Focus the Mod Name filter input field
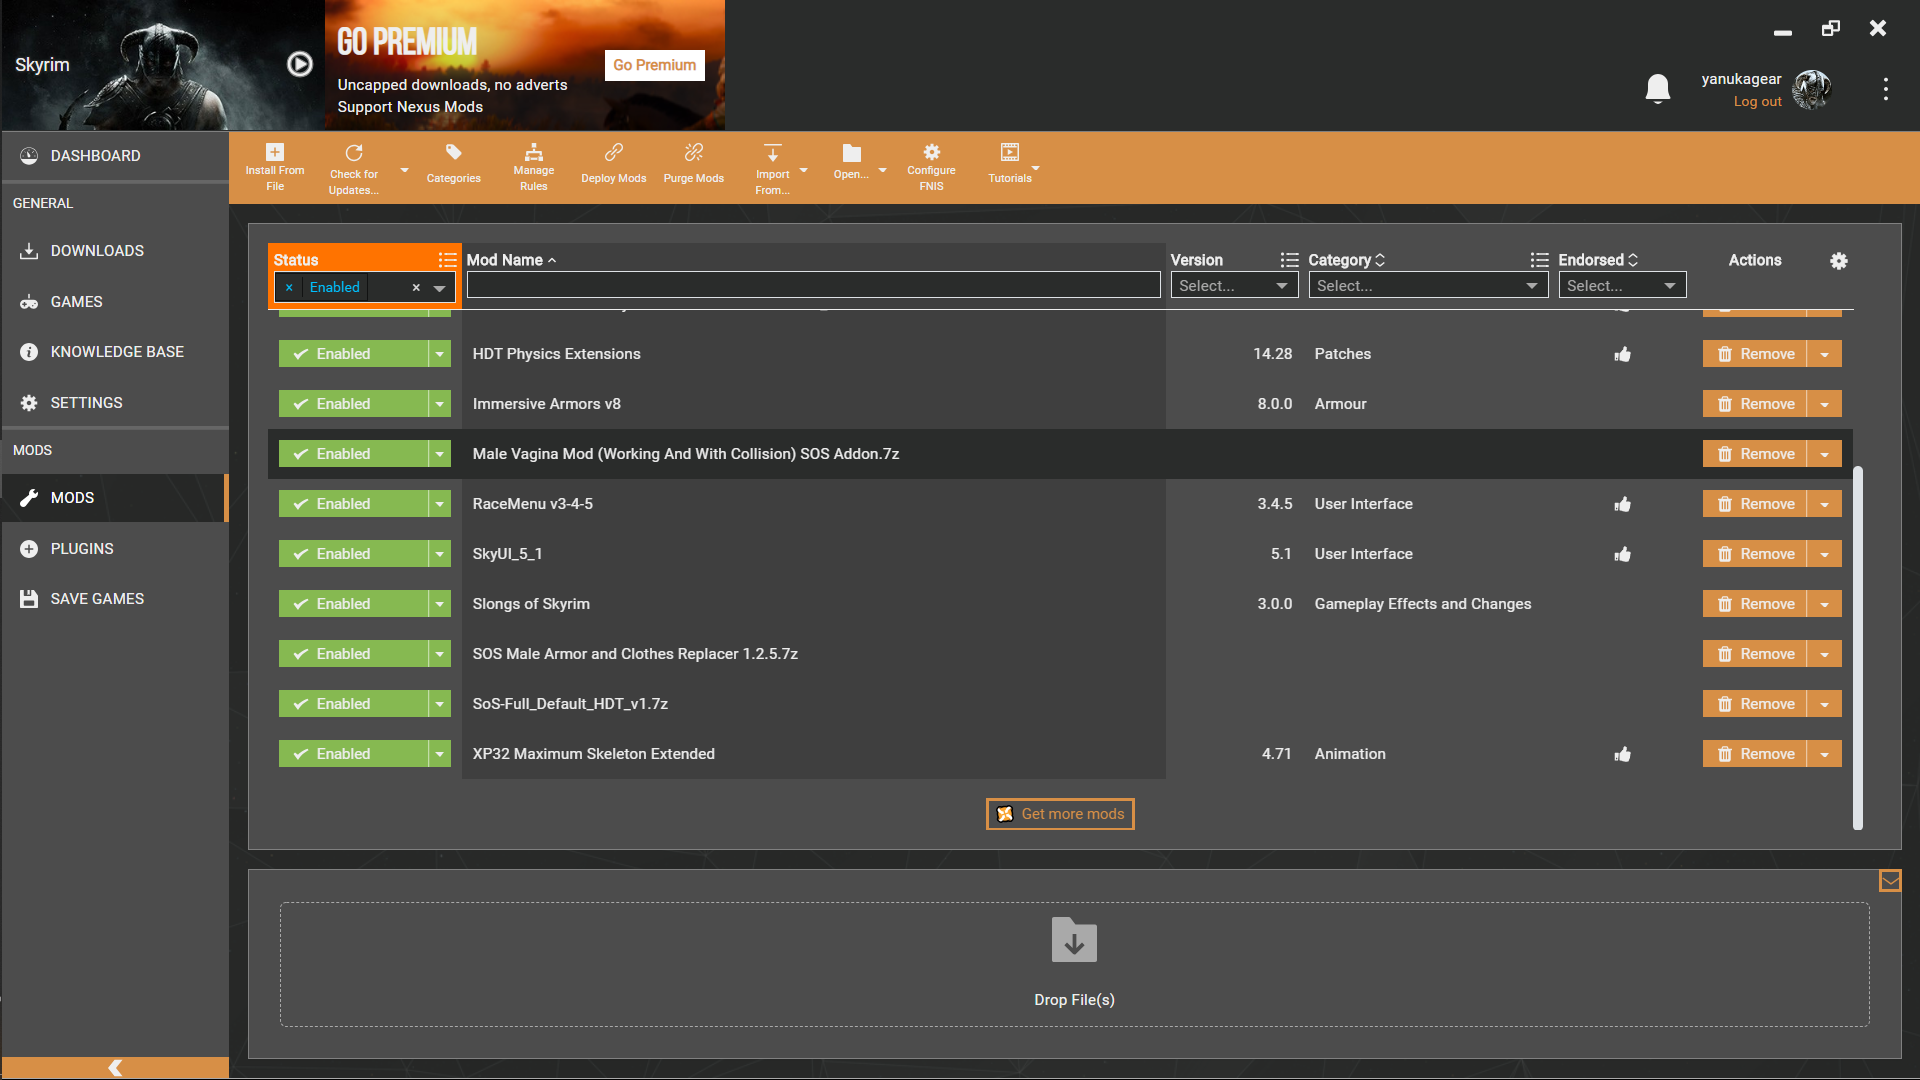 pos(813,286)
